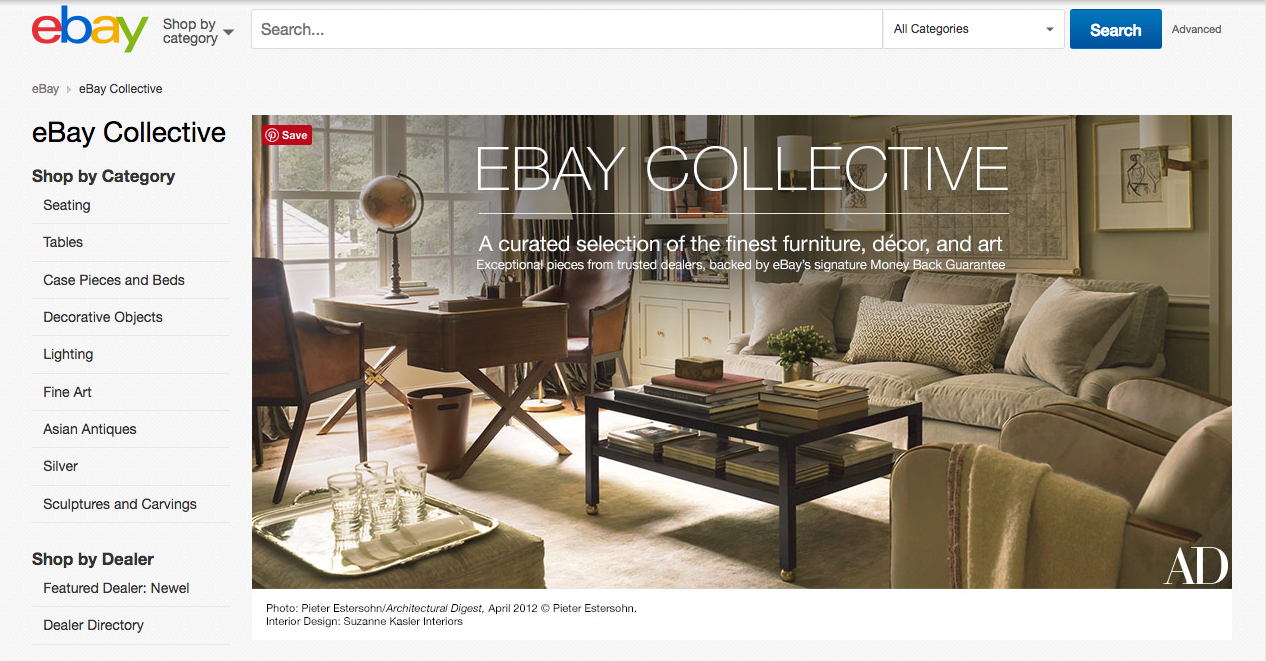The image size is (1266, 661).
Task: Save banner image with Pinterest button
Action: (x=287, y=135)
